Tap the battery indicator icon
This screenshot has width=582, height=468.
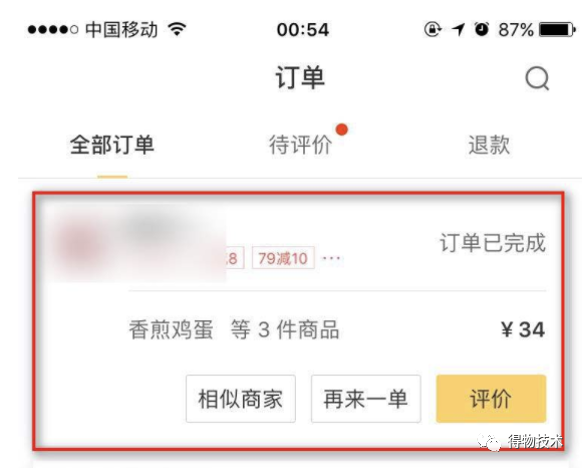[557, 30]
